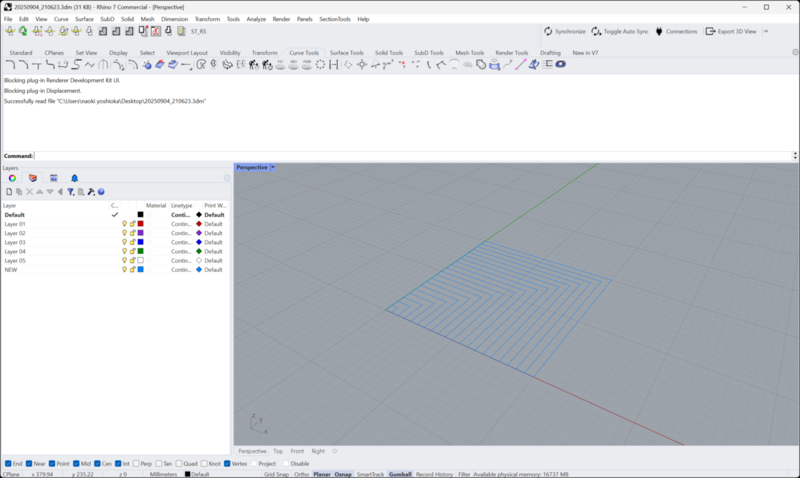
Task: Open the color wheel Properties tab
Action: point(12,178)
